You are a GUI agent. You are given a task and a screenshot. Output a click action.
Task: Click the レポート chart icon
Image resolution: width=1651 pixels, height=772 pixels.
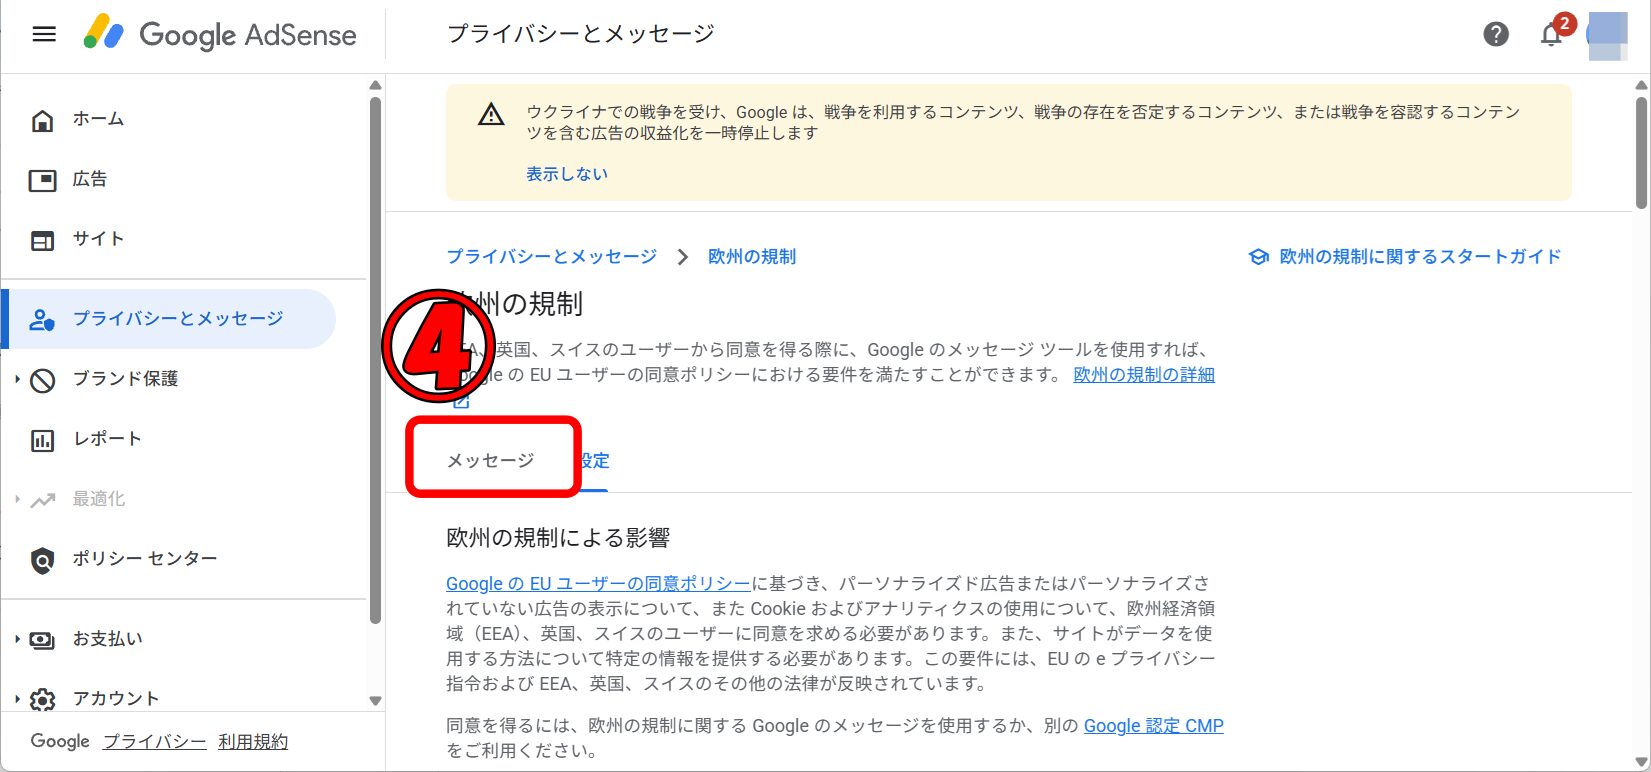(42, 440)
